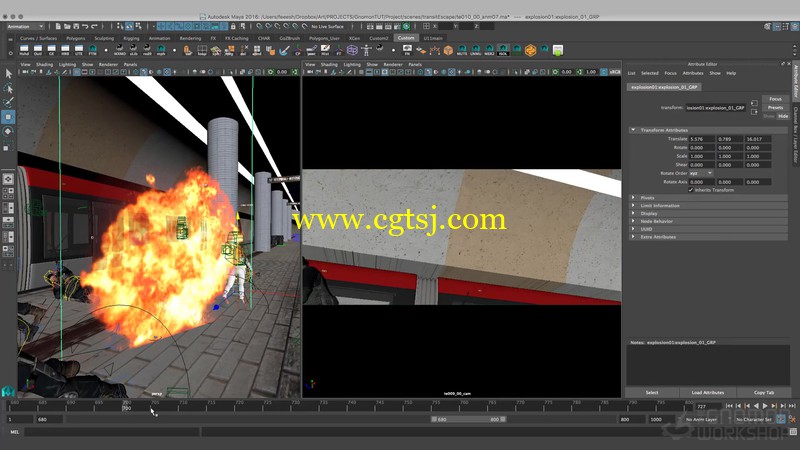The height and width of the screenshot is (450, 800).
Task: Click the explosion01:explosion_01_GRP node tab
Action: tap(664, 87)
